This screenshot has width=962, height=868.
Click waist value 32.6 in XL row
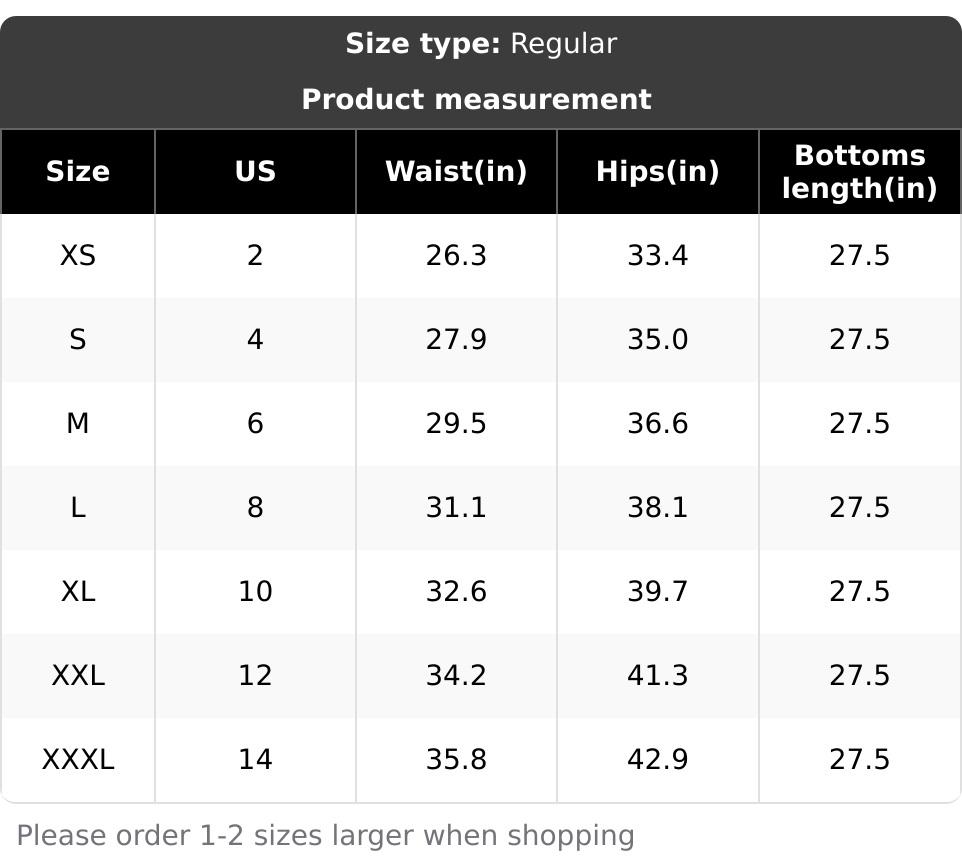456,592
